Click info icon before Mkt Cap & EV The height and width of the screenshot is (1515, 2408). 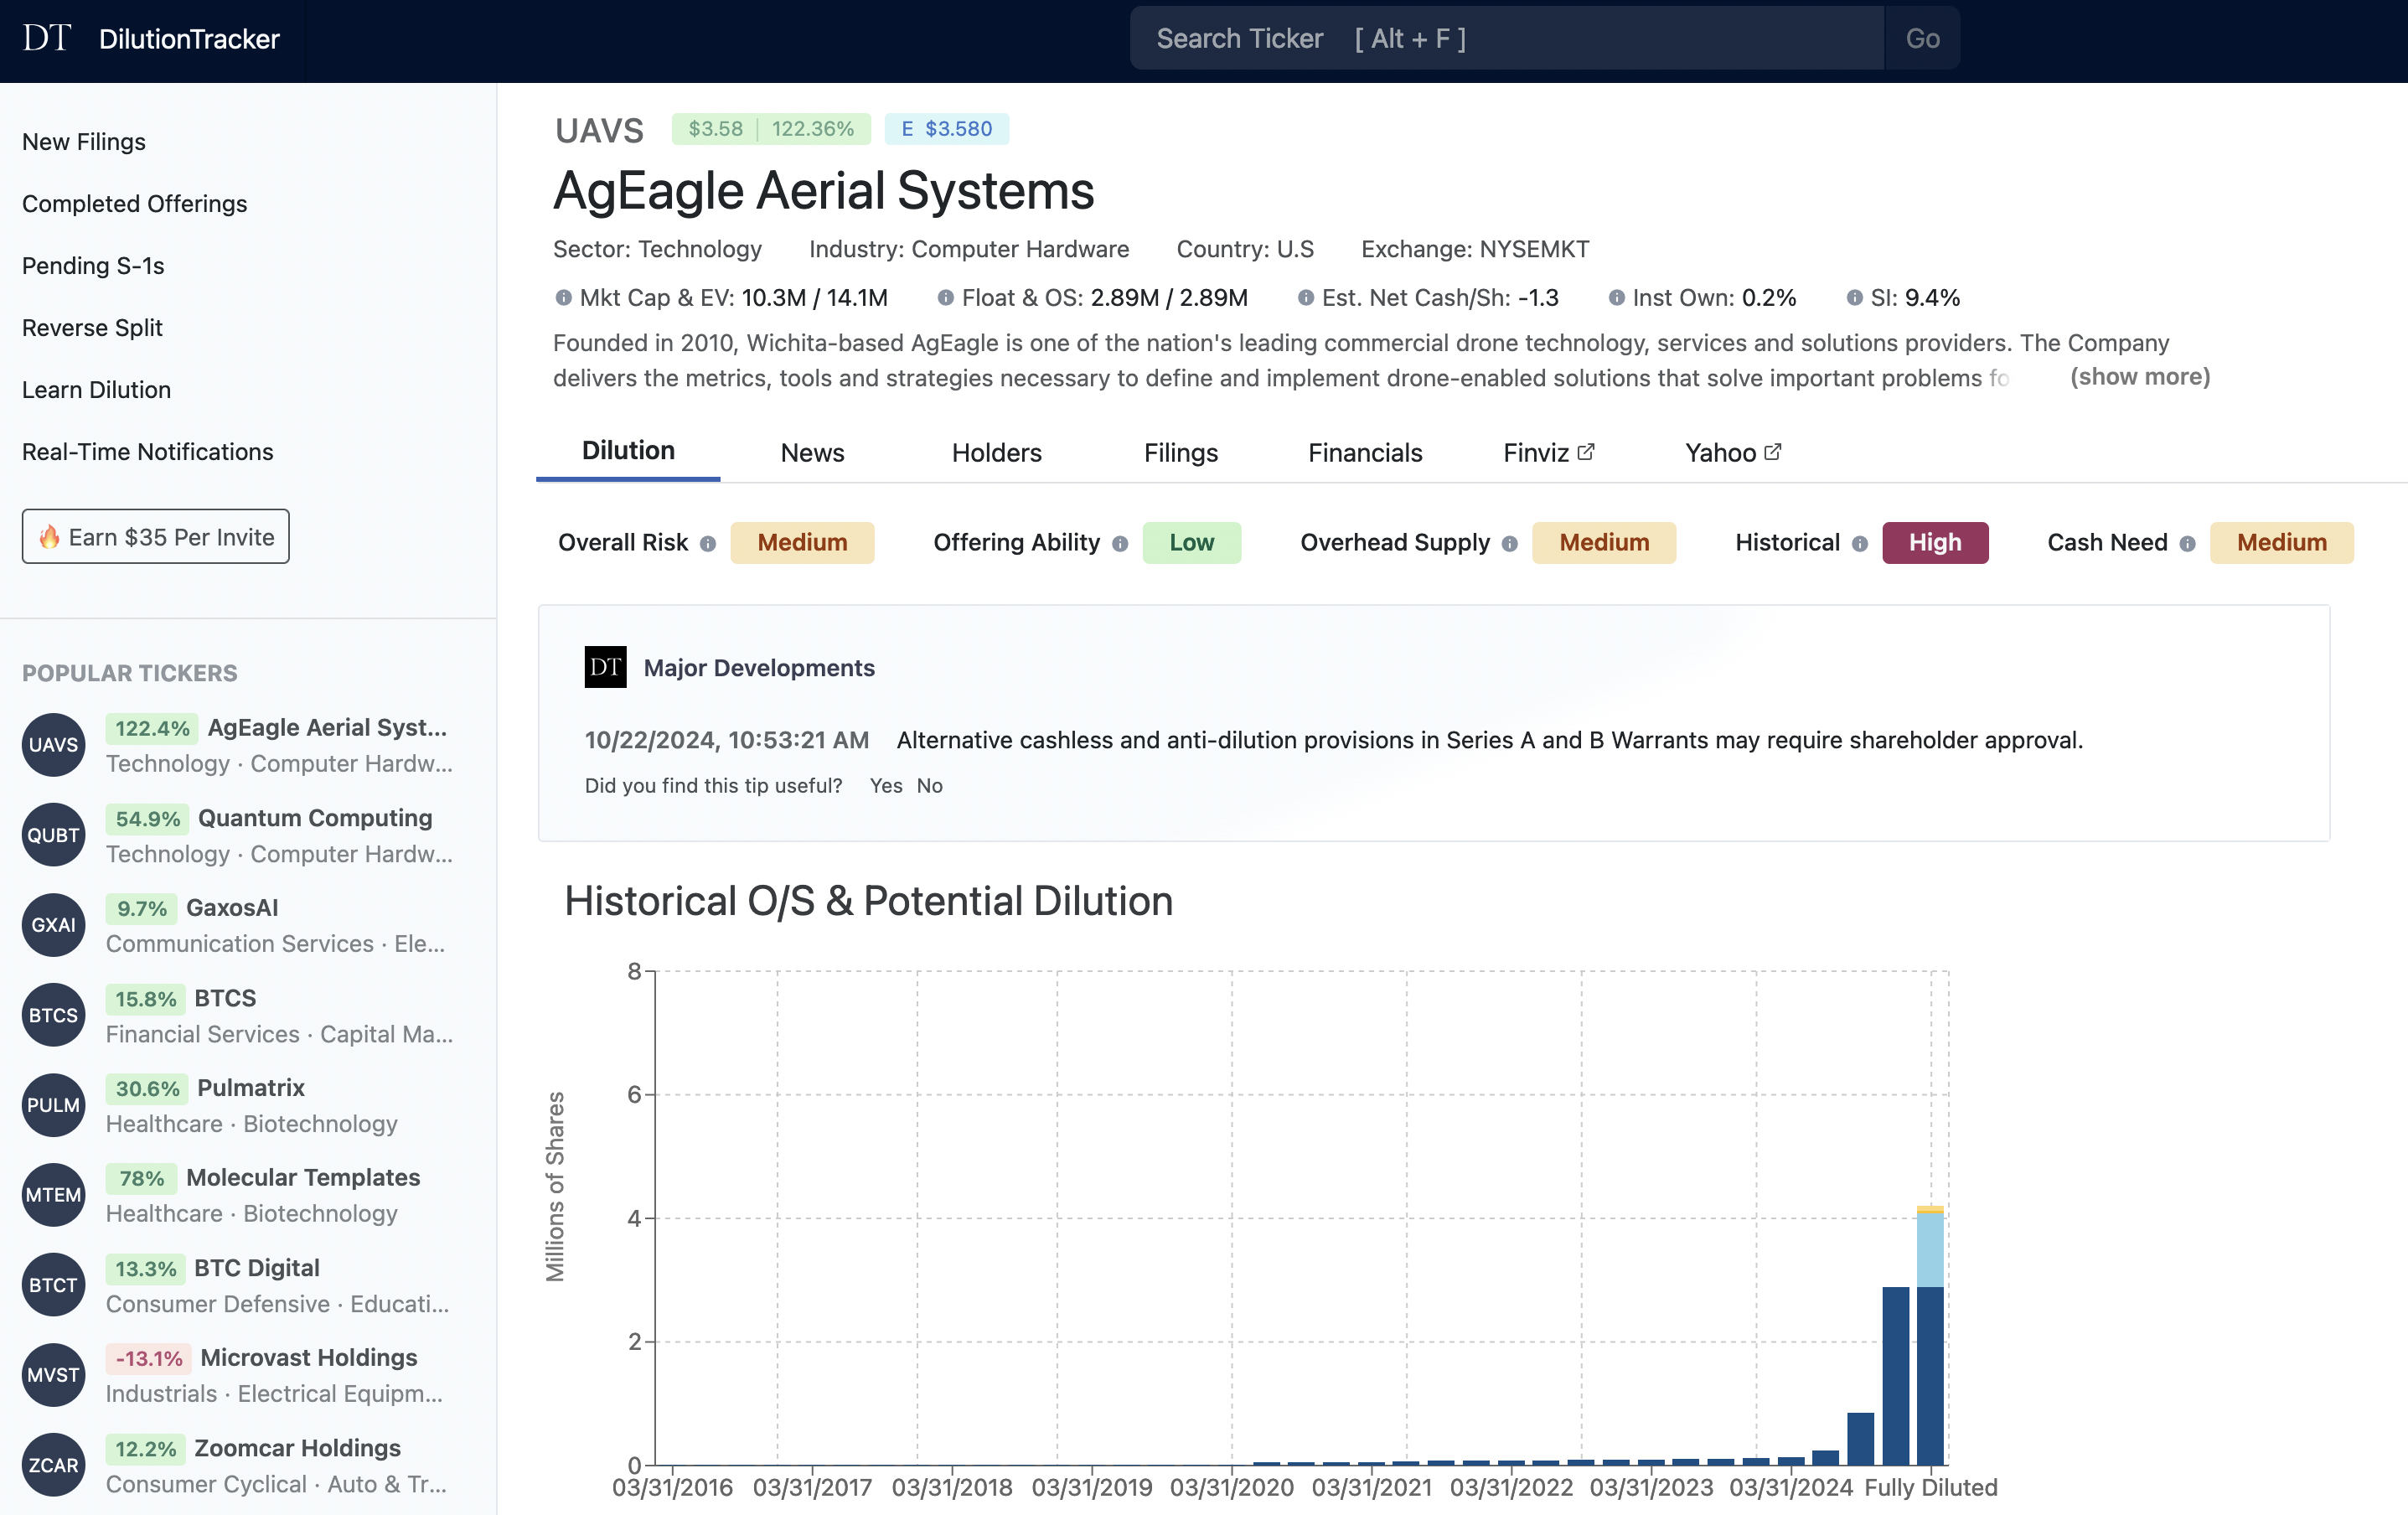point(563,298)
